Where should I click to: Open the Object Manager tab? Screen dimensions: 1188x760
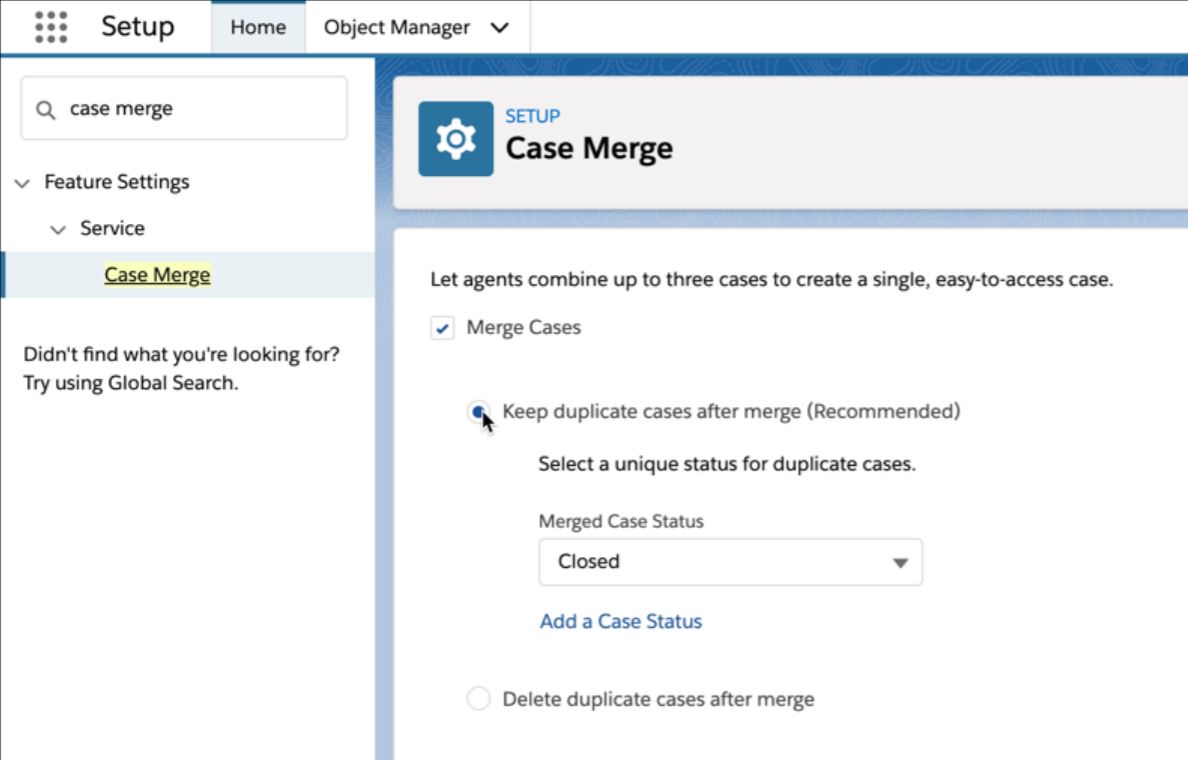(397, 27)
